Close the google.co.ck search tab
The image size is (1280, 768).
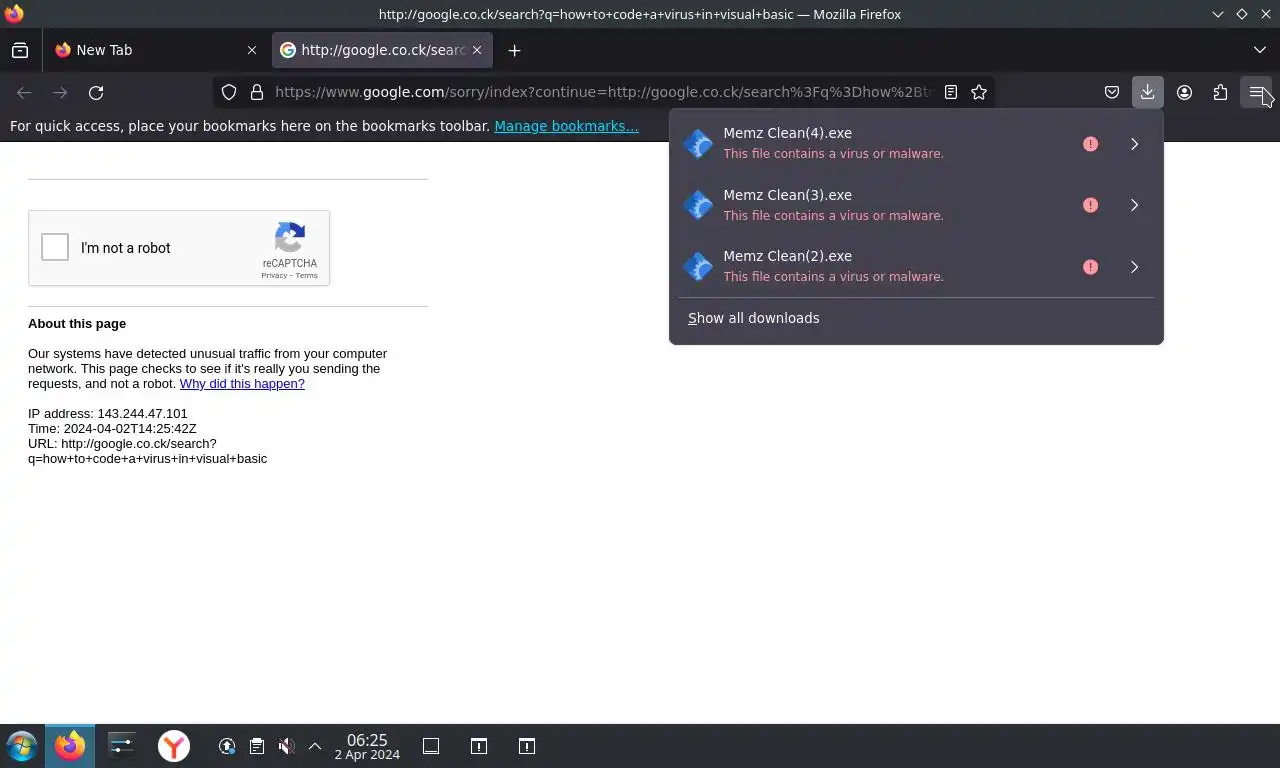(x=477, y=50)
